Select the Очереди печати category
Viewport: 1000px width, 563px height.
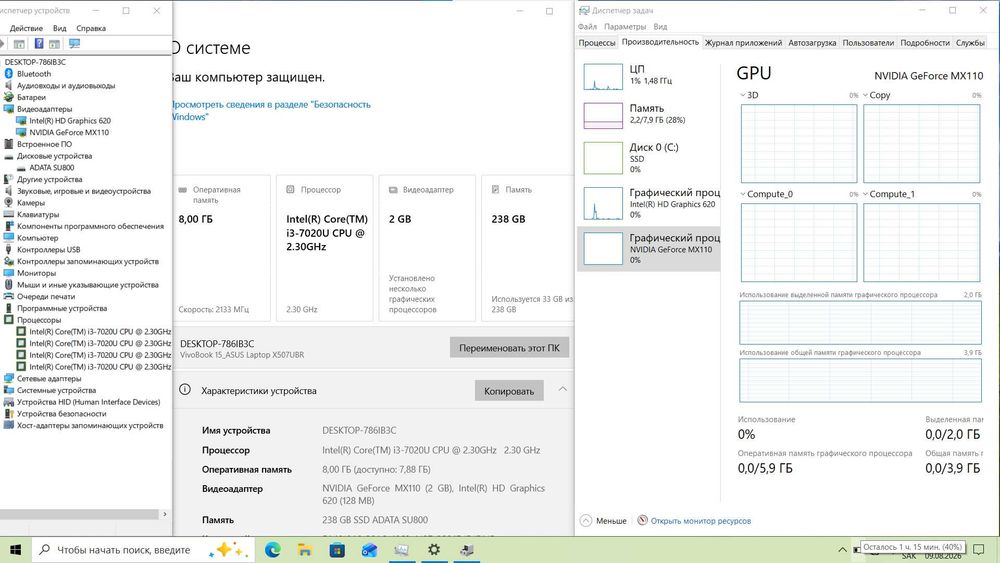point(45,296)
